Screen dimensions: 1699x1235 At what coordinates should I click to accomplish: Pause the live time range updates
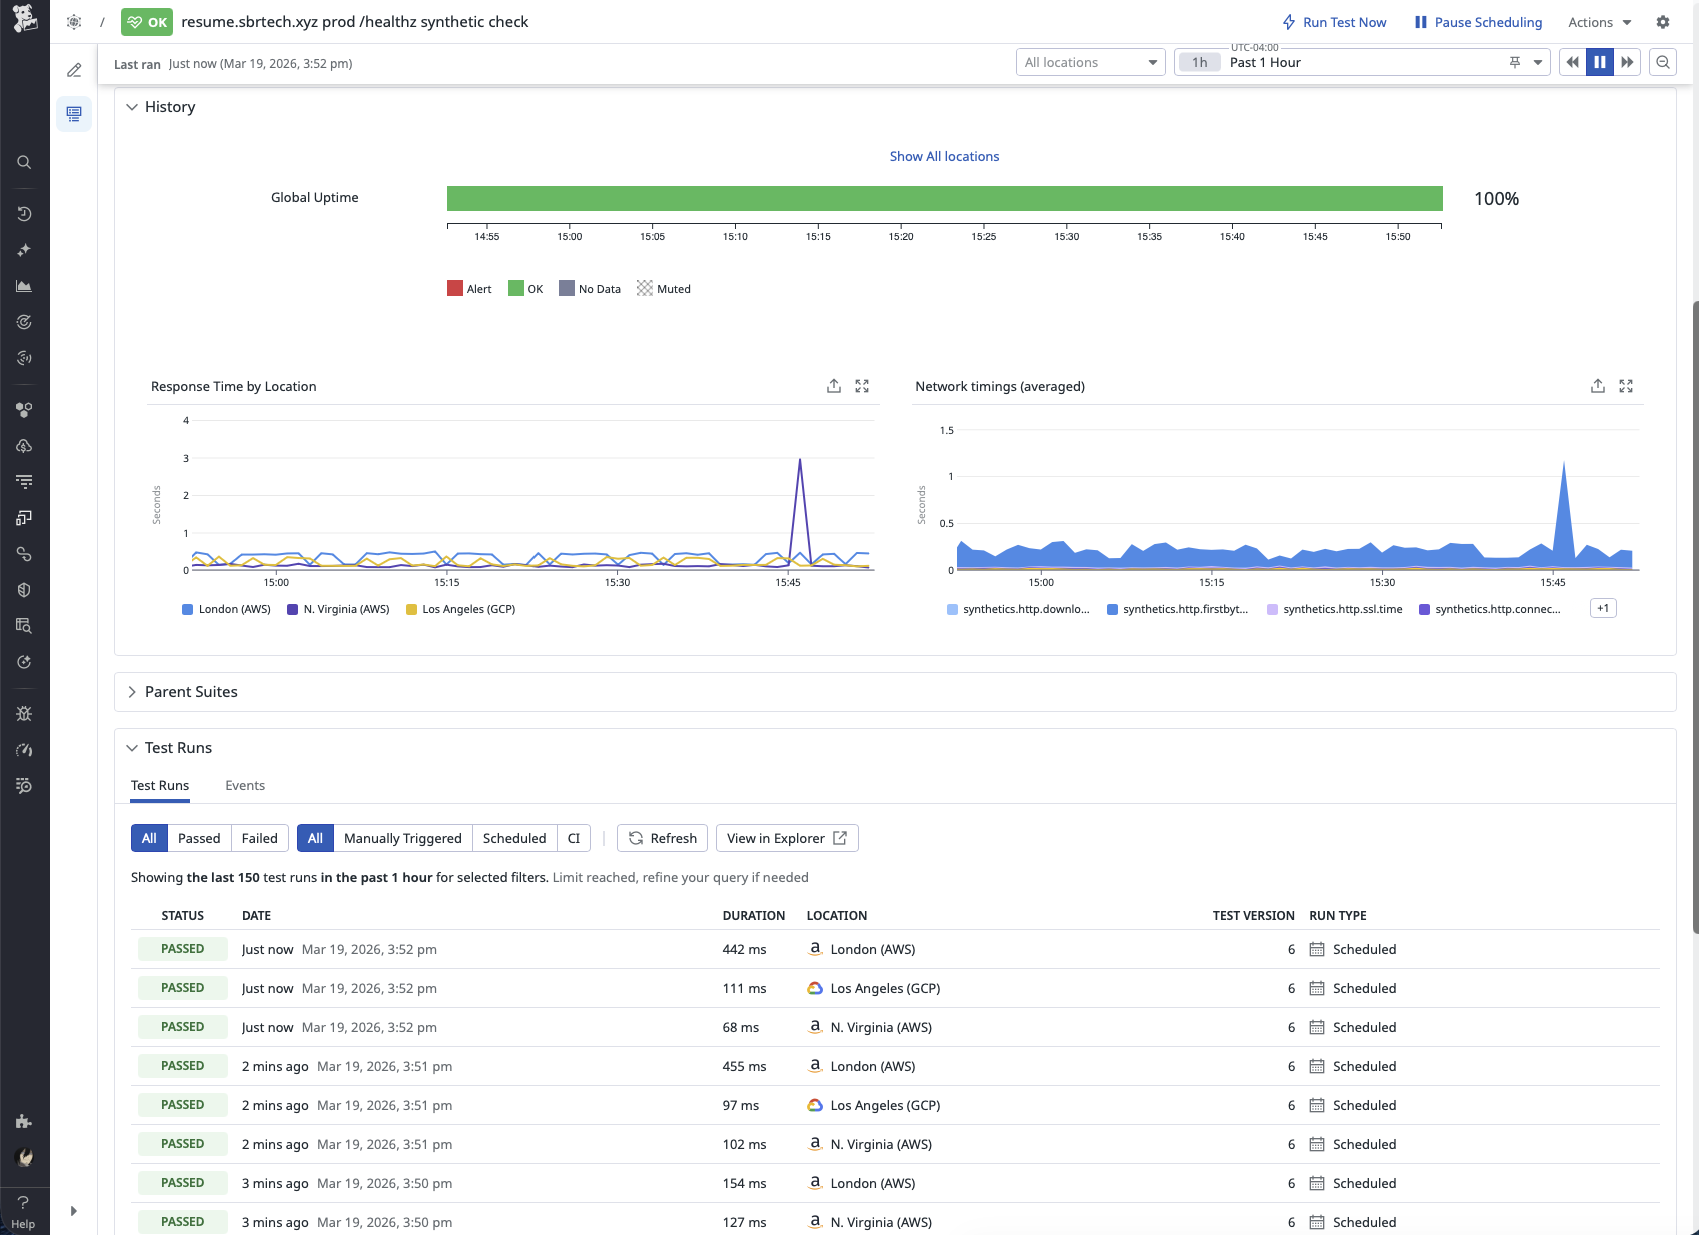tap(1599, 62)
